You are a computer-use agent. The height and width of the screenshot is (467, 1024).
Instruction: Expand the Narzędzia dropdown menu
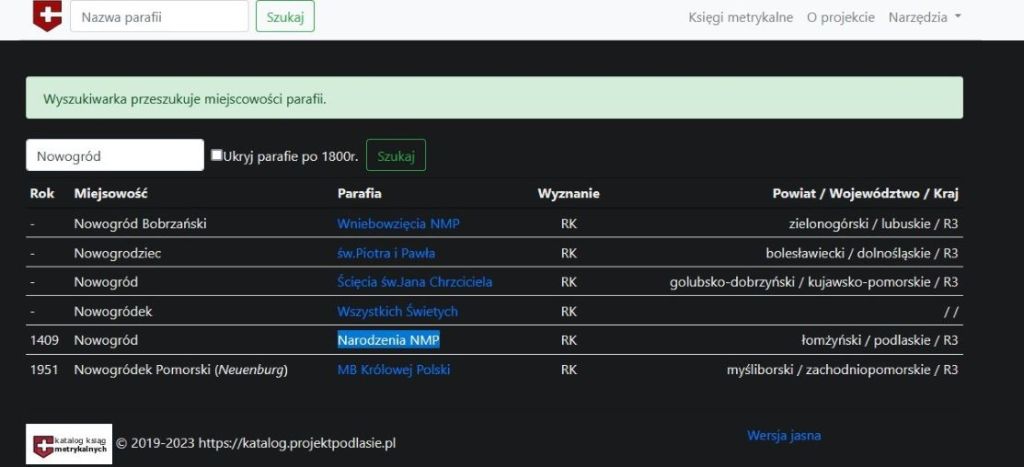924,17
